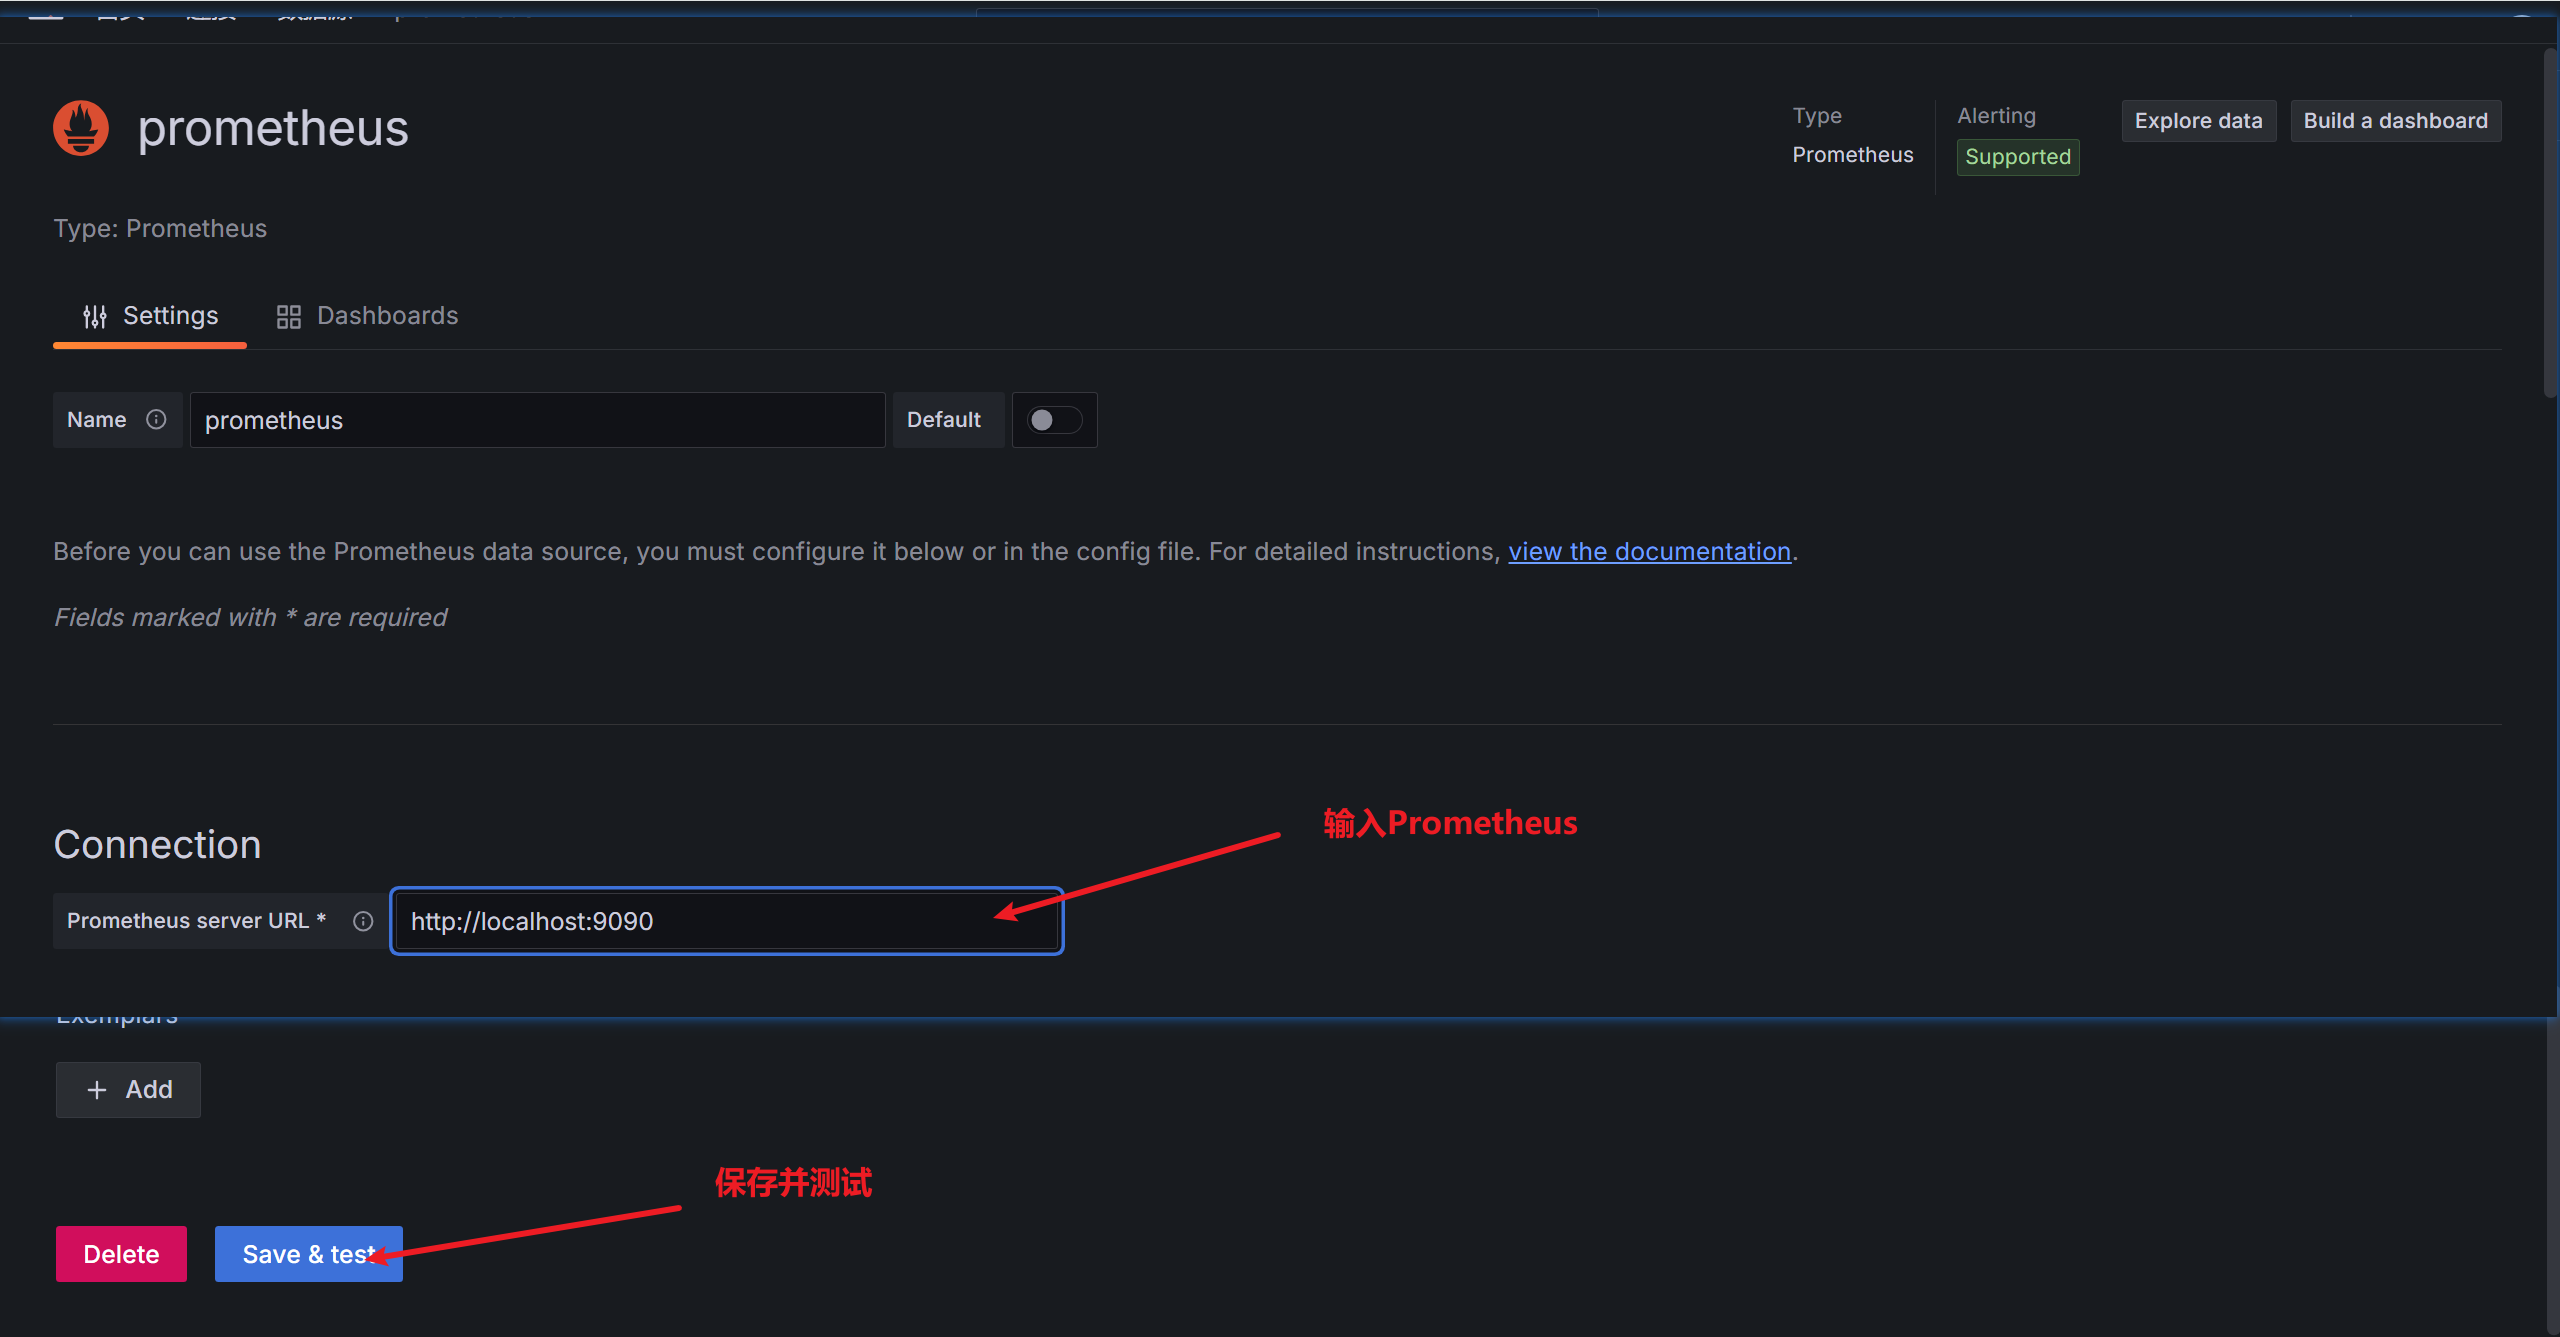The height and width of the screenshot is (1337, 2560).
Task: Click the info icon next to Name
Action: pos(156,420)
